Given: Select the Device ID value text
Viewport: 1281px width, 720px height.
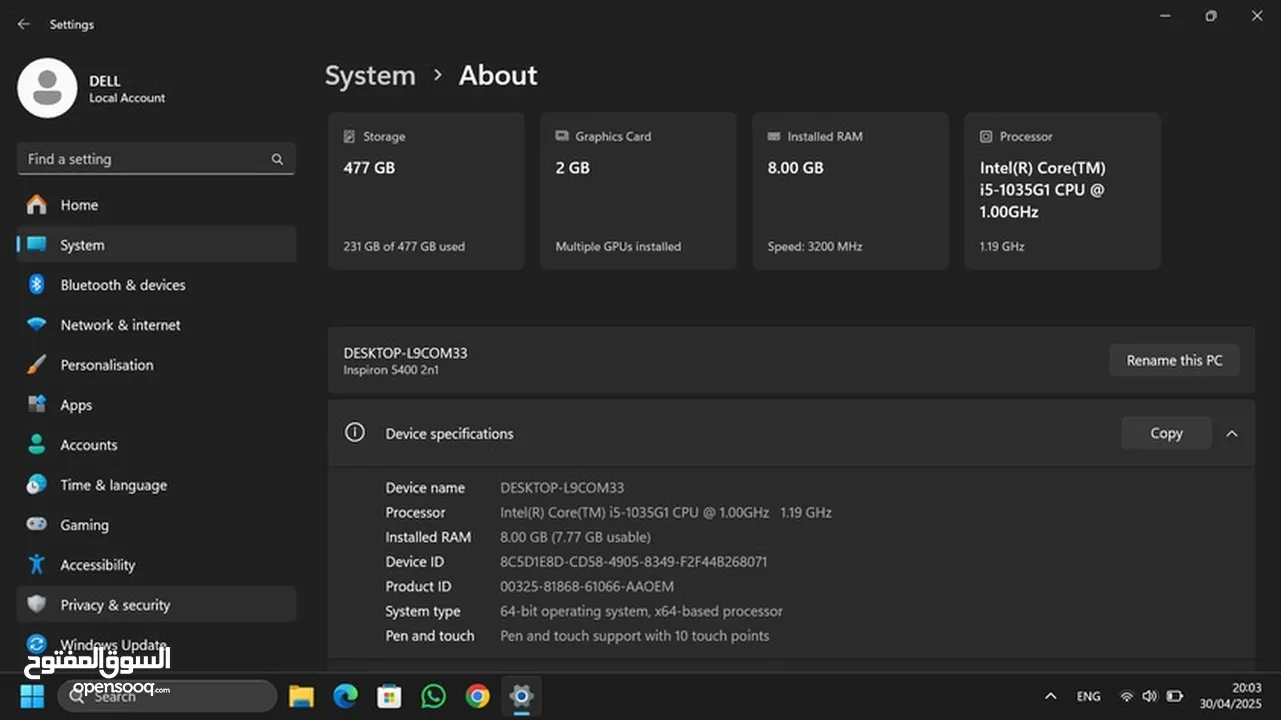Looking at the screenshot, I should [x=634, y=562].
